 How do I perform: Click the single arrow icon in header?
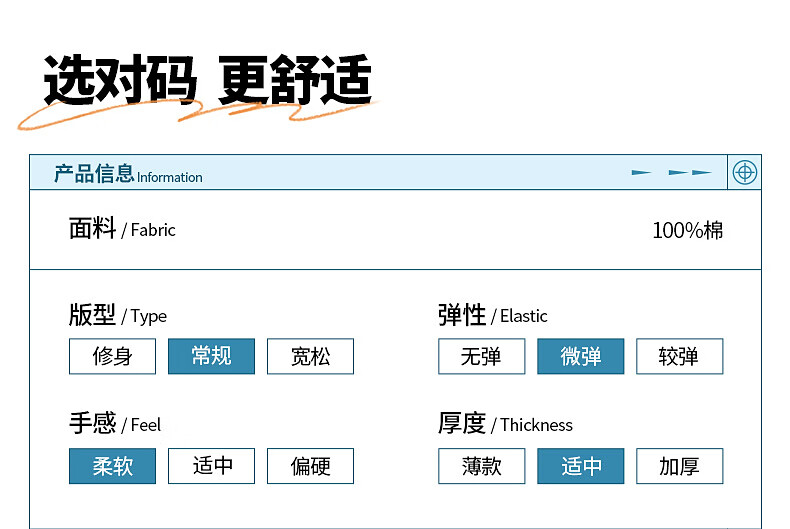[x=641, y=172]
